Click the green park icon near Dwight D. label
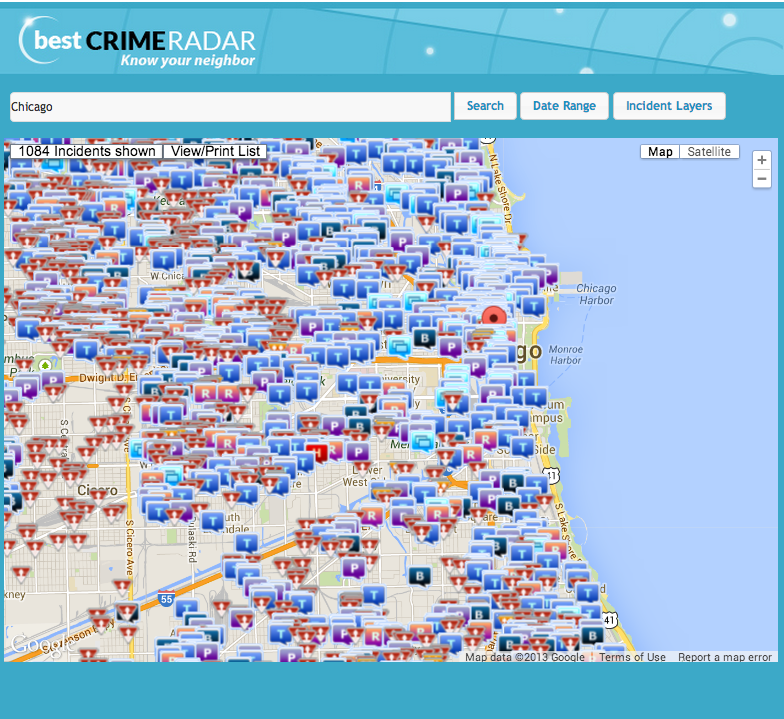This screenshot has height=719, width=784. (x=45, y=366)
